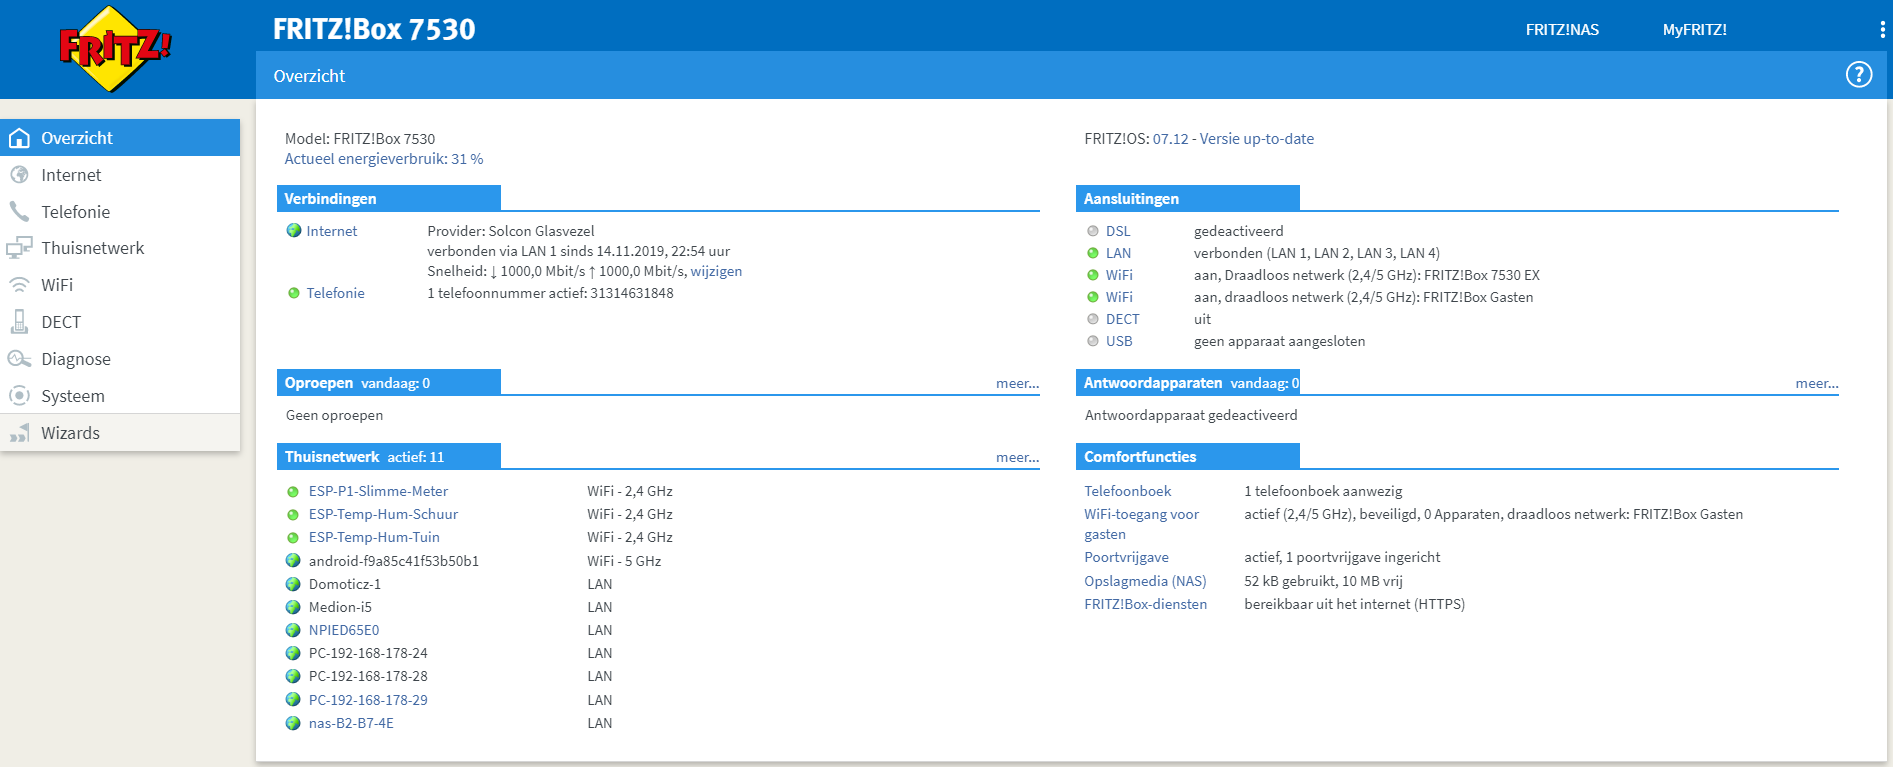This screenshot has width=1893, height=767.
Task: Click the Oproepen section header
Action: [388, 382]
